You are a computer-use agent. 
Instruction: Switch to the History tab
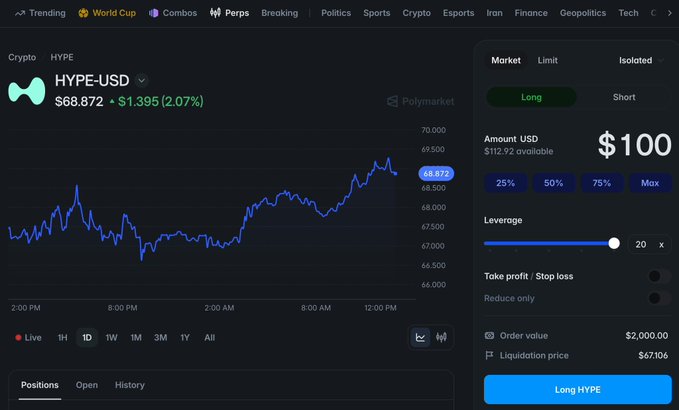tap(129, 385)
